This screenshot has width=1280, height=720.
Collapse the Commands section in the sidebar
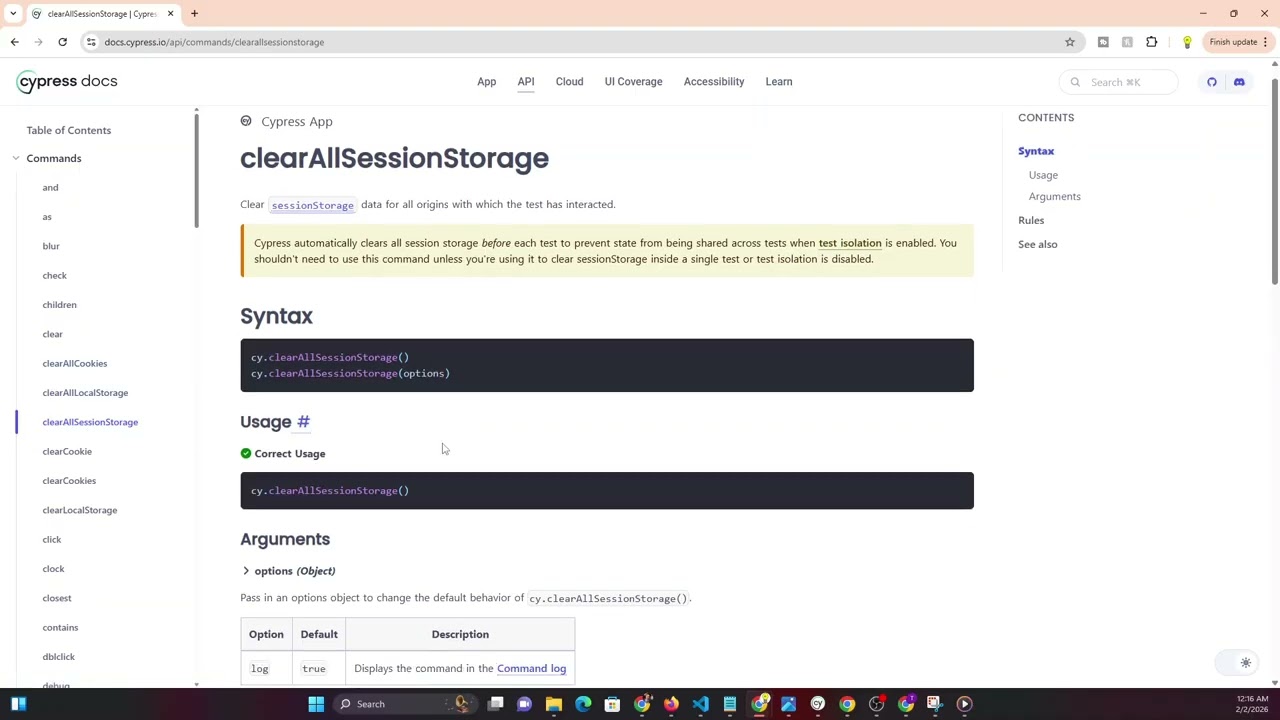16,158
